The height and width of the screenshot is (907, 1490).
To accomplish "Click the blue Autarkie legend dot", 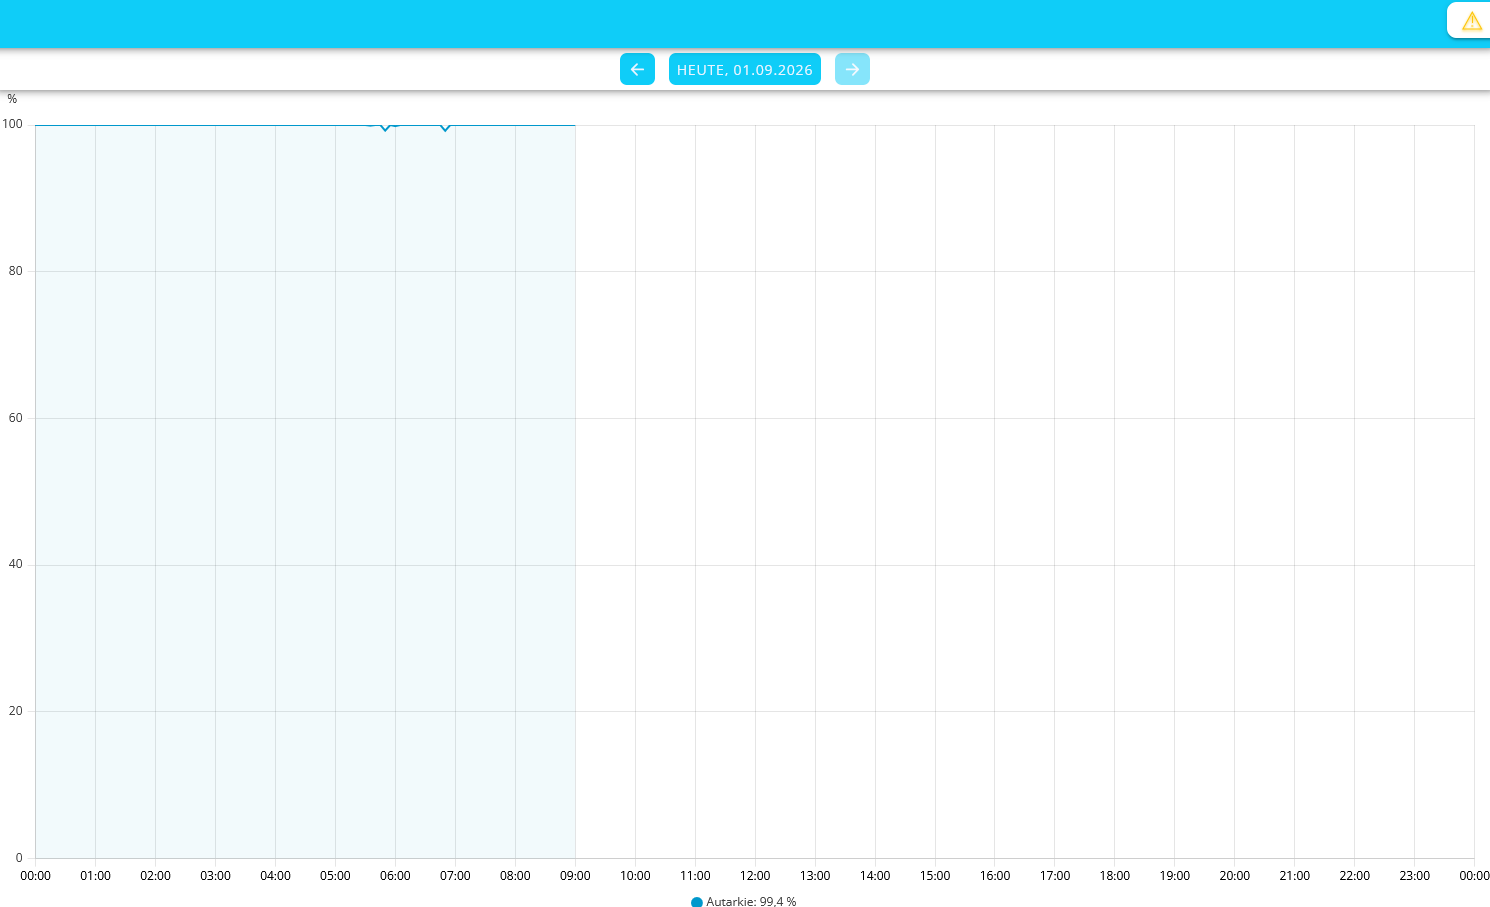I will (x=697, y=902).
